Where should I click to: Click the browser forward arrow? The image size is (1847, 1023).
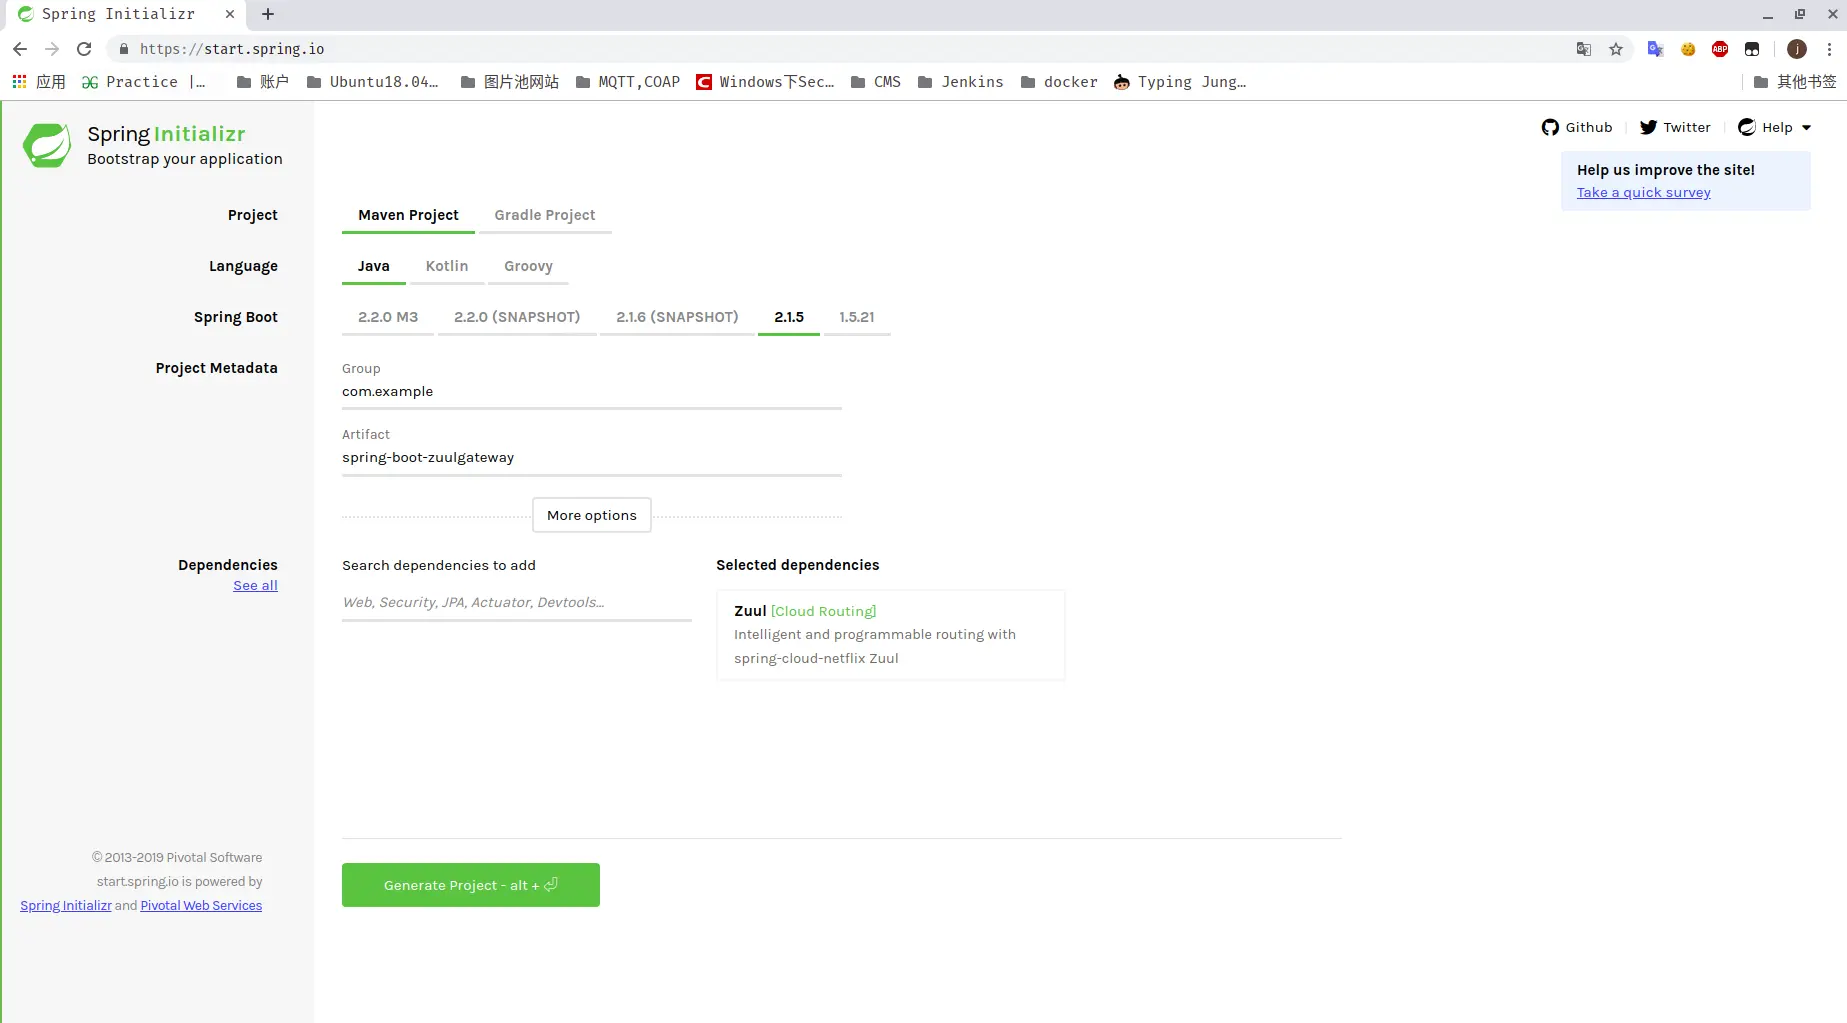click(x=52, y=49)
